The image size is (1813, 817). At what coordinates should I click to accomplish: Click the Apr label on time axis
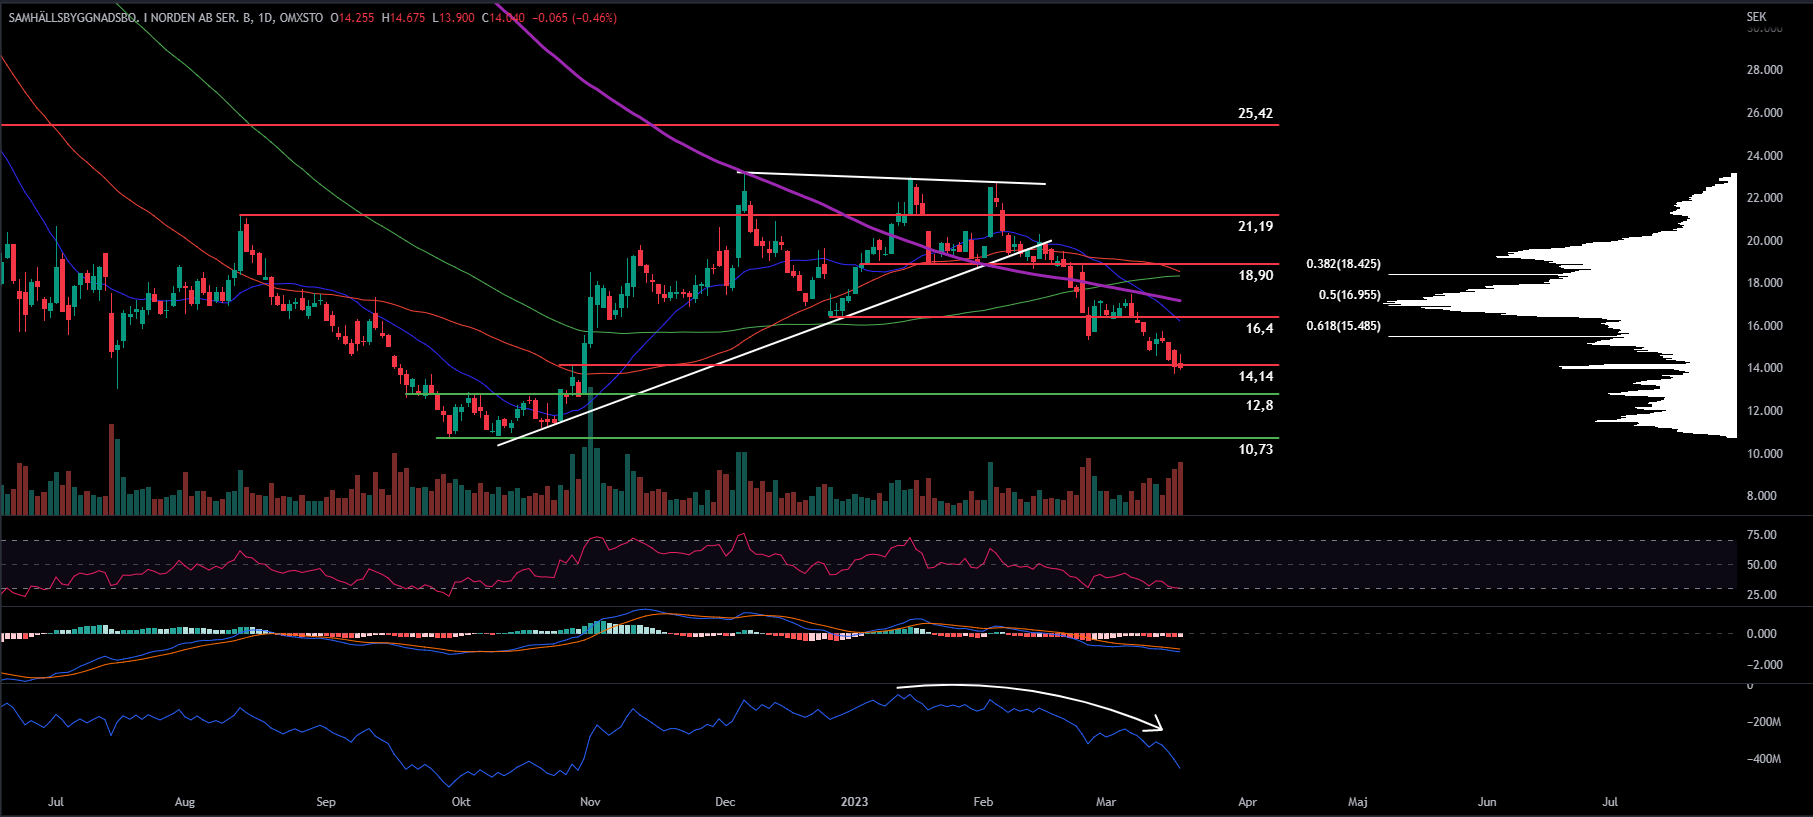(x=1247, y=802)
